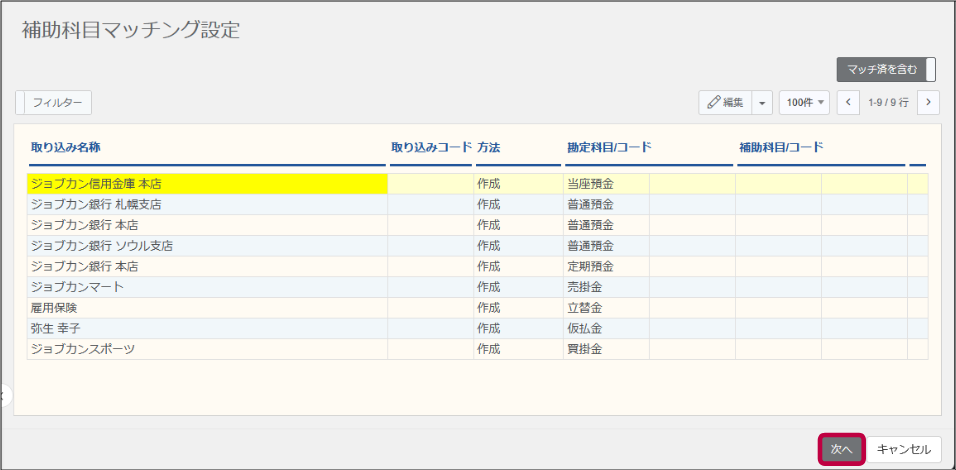Click the 1-9 / 9 行 page indicator
The height and width of the screenshot is (470, 956).
(x=888, y=103)
